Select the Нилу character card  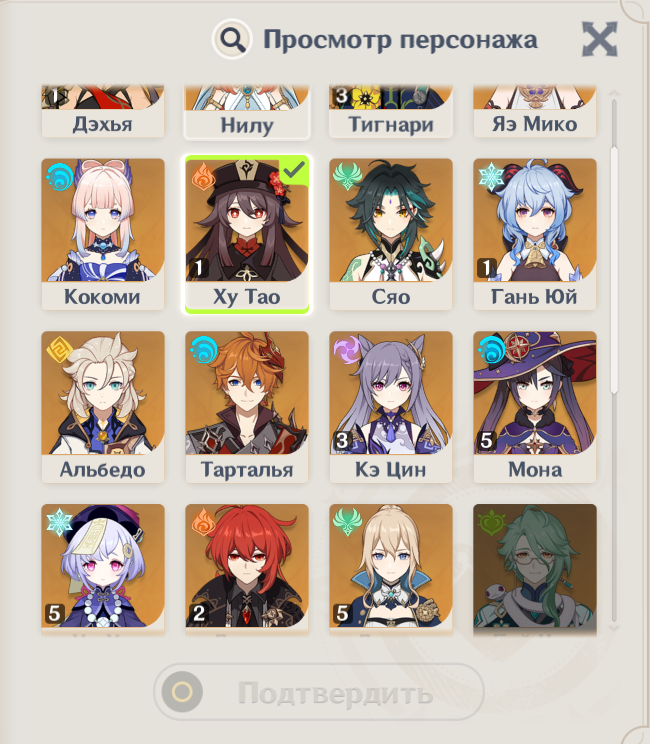point(247,112)
